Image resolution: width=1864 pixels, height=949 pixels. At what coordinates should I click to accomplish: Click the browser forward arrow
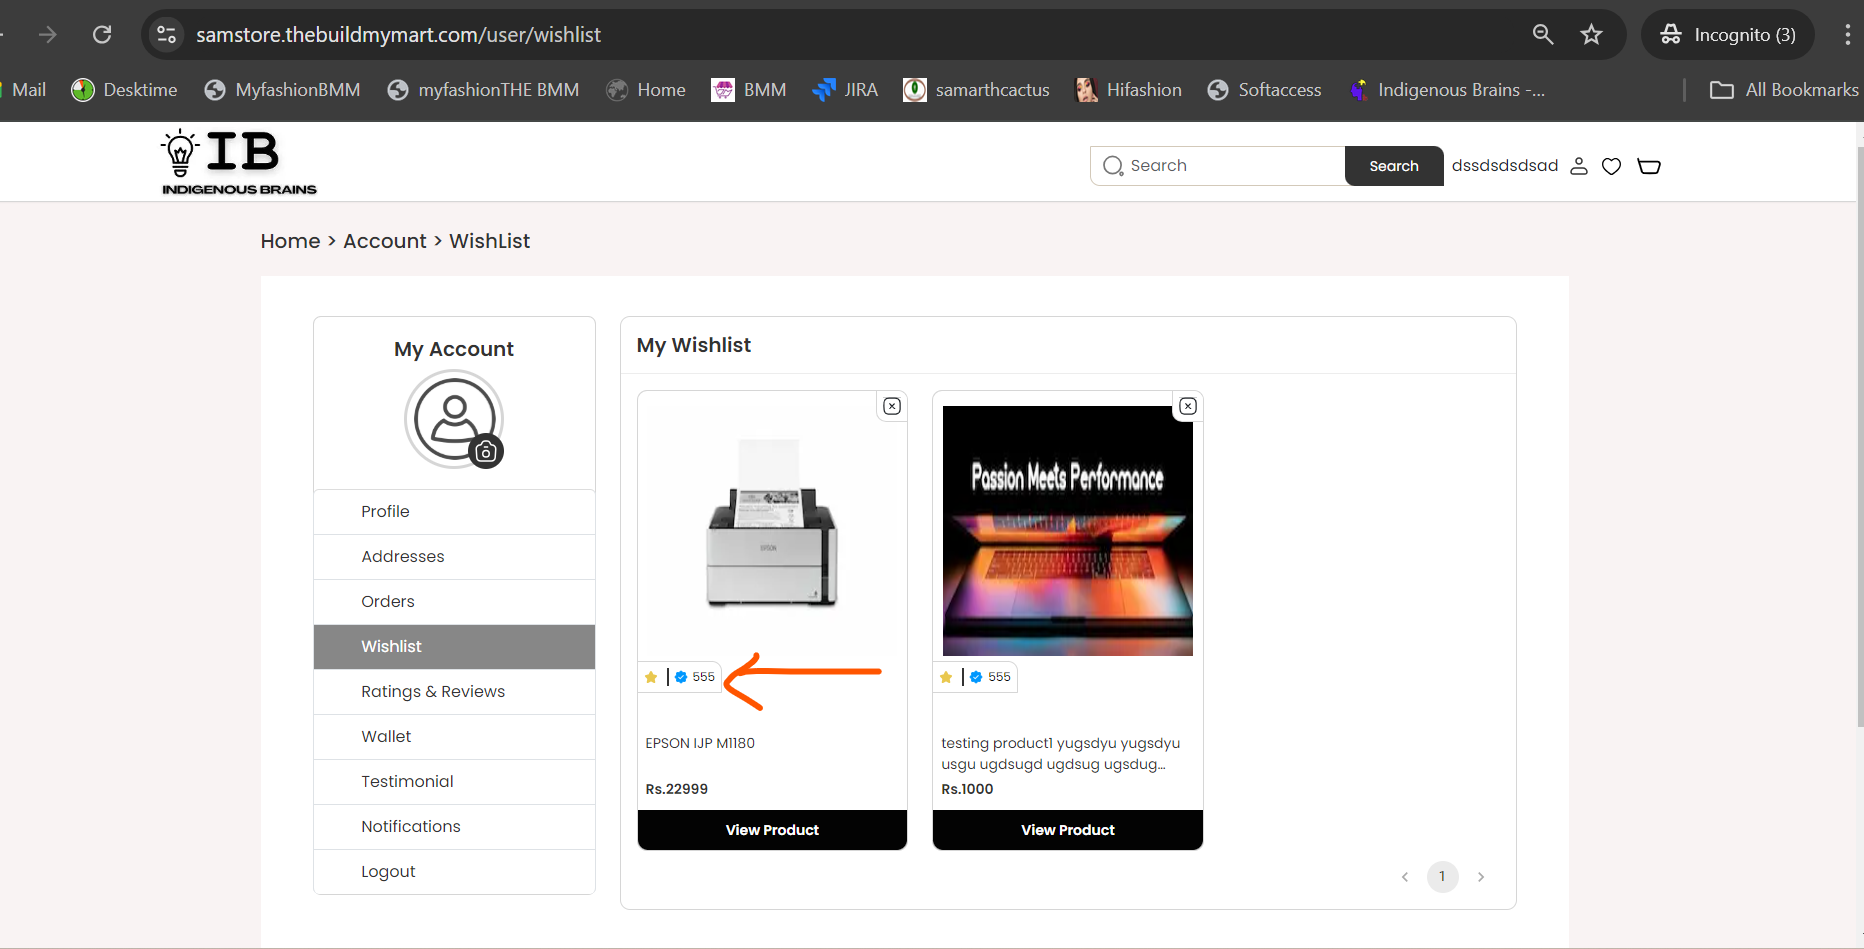48,35
